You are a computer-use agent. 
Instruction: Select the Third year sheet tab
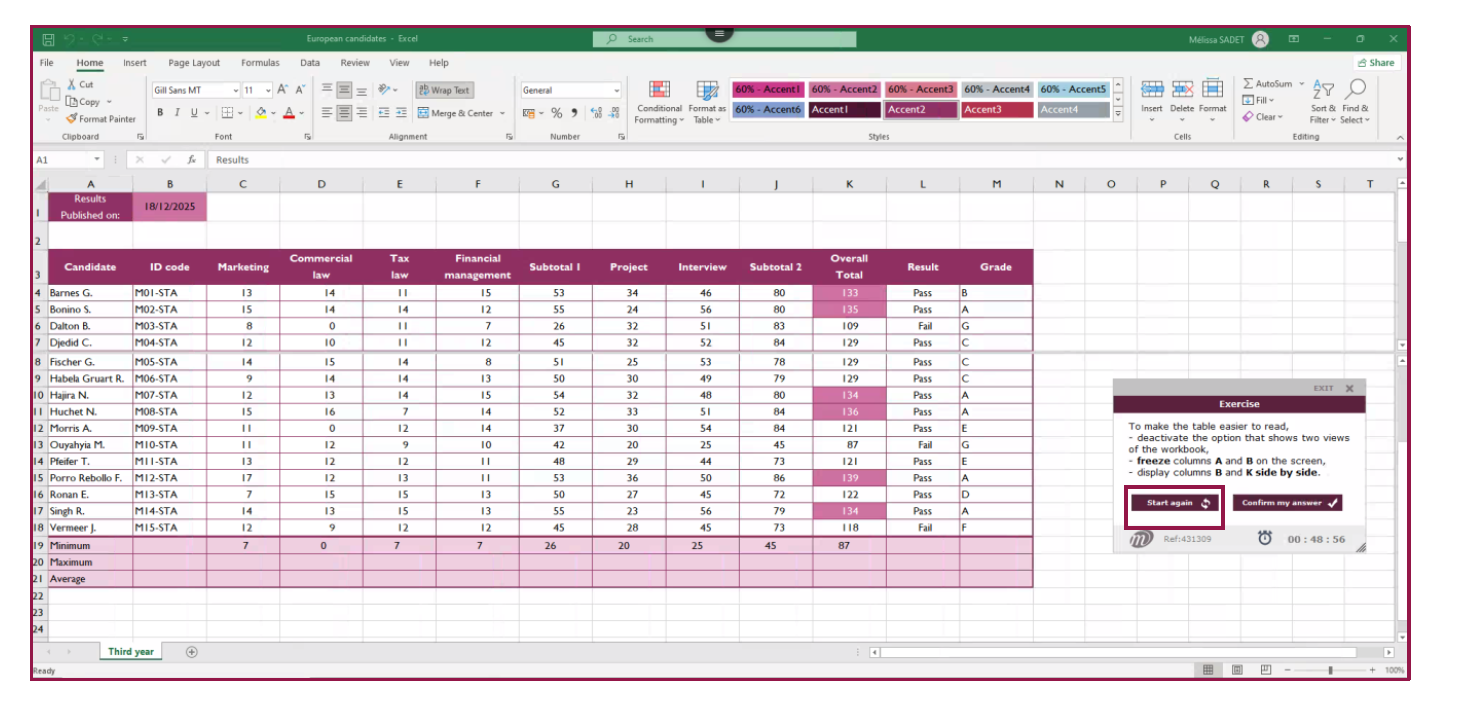click(131, 652)
